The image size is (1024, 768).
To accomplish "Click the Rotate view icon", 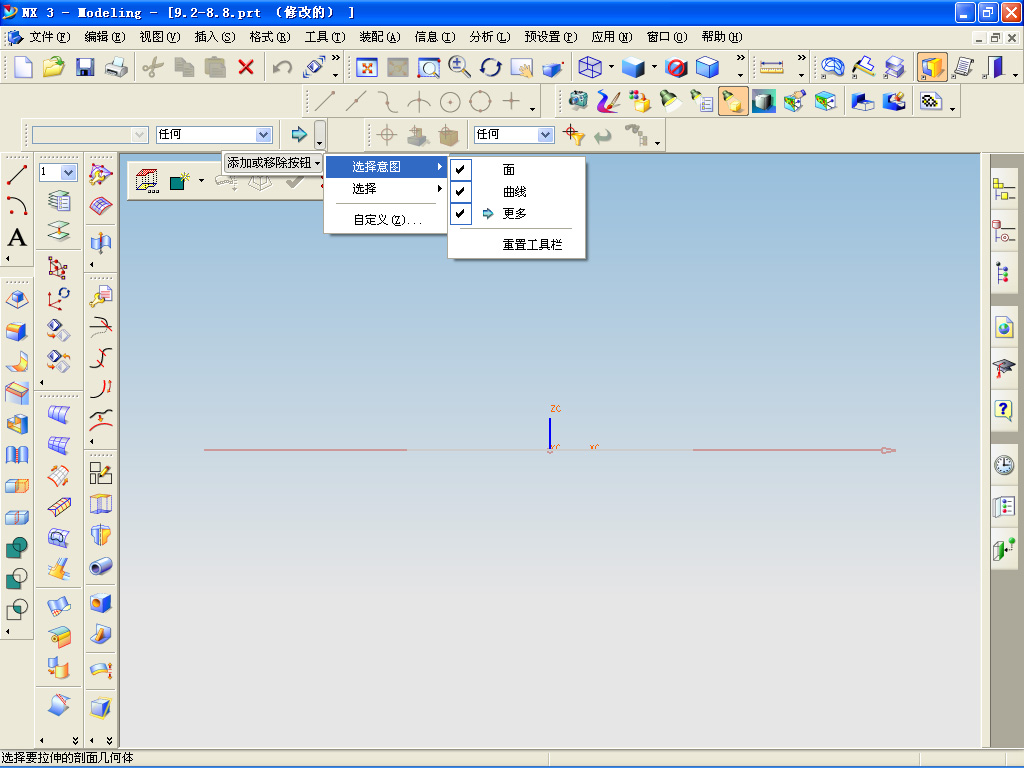I will pyautogui.click(x=490, y=67).
